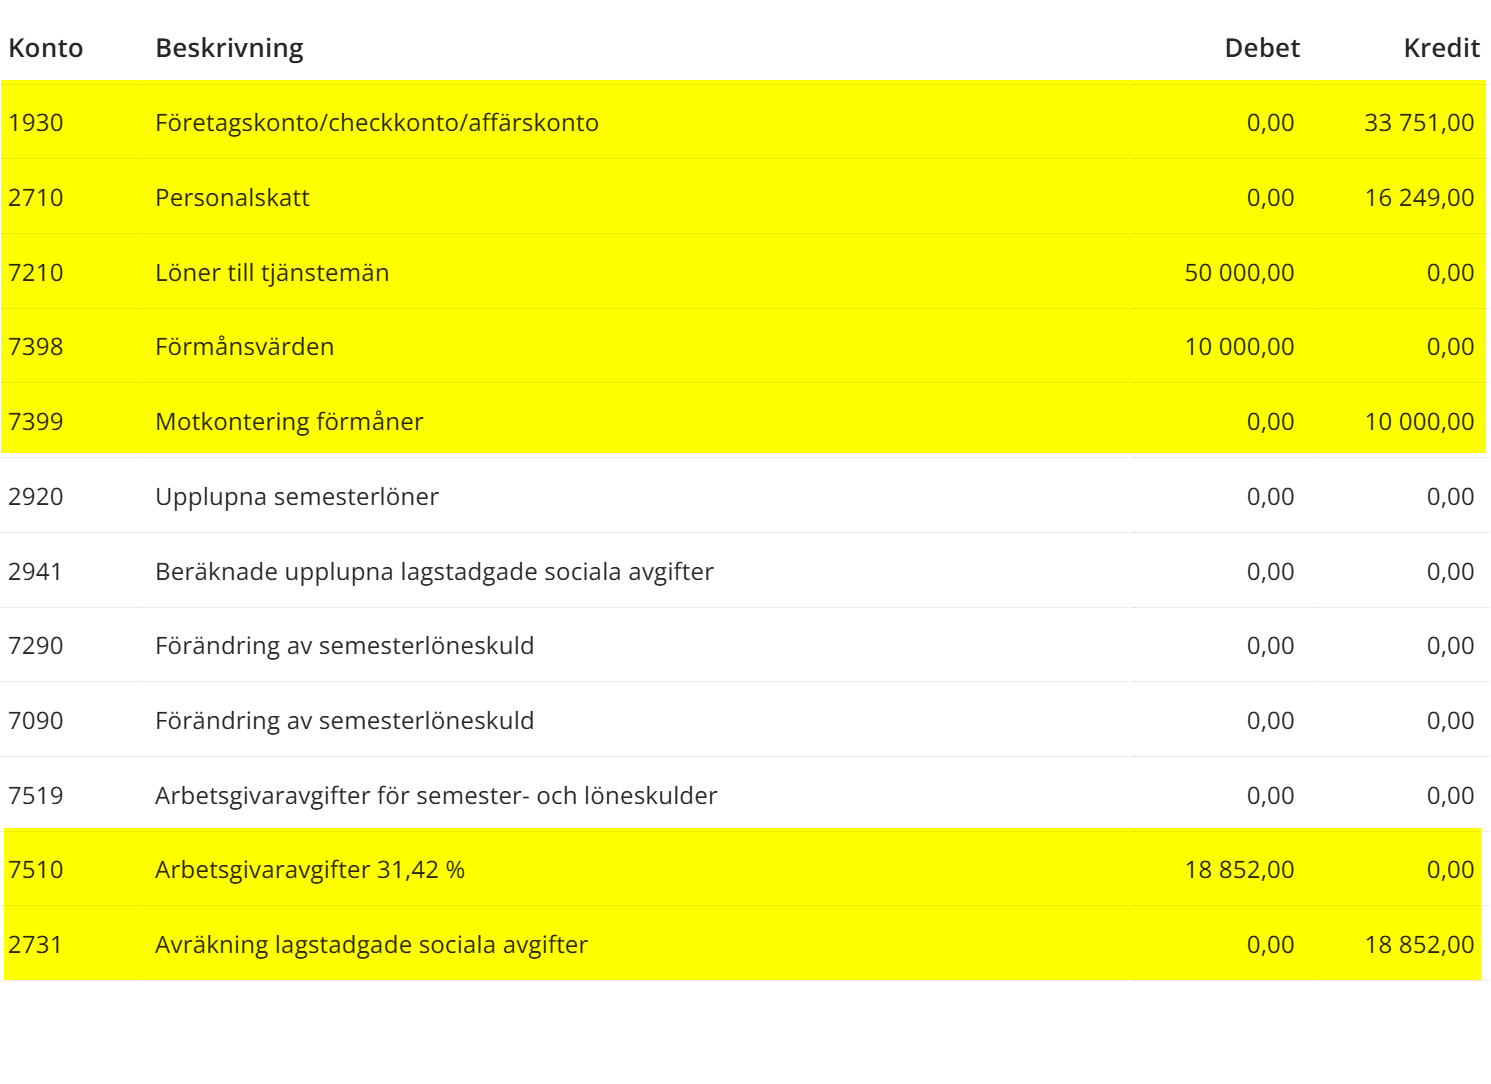This screenshot has height=1084, width=1491.
Task: Click the 16 249,00 credit amount
Action: point(1418,198)
